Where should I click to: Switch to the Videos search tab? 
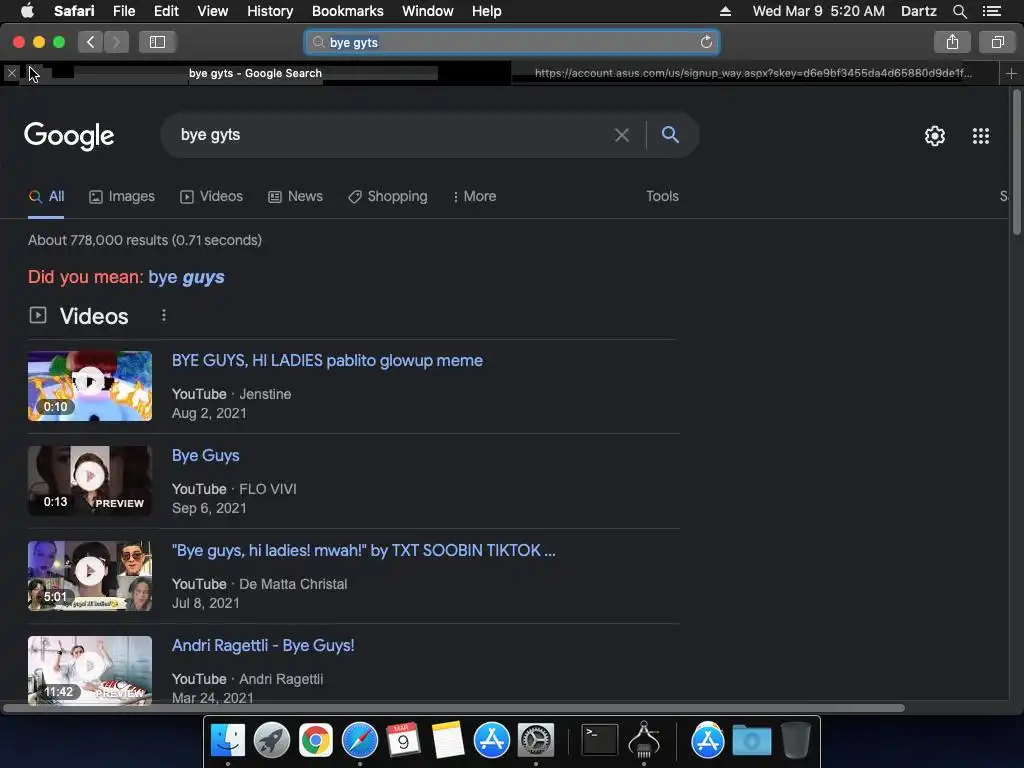pyautogui.click(x=212, y=197)
